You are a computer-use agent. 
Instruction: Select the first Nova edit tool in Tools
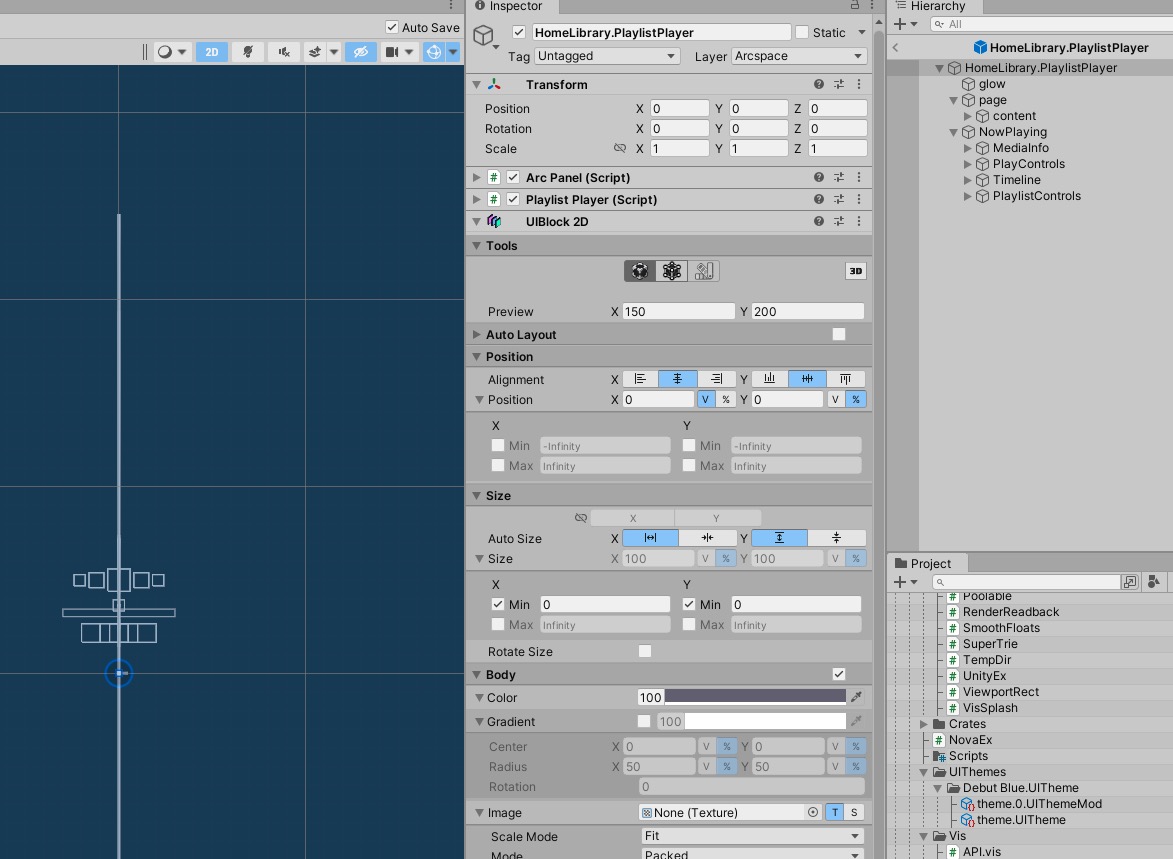tap(639, 270)
